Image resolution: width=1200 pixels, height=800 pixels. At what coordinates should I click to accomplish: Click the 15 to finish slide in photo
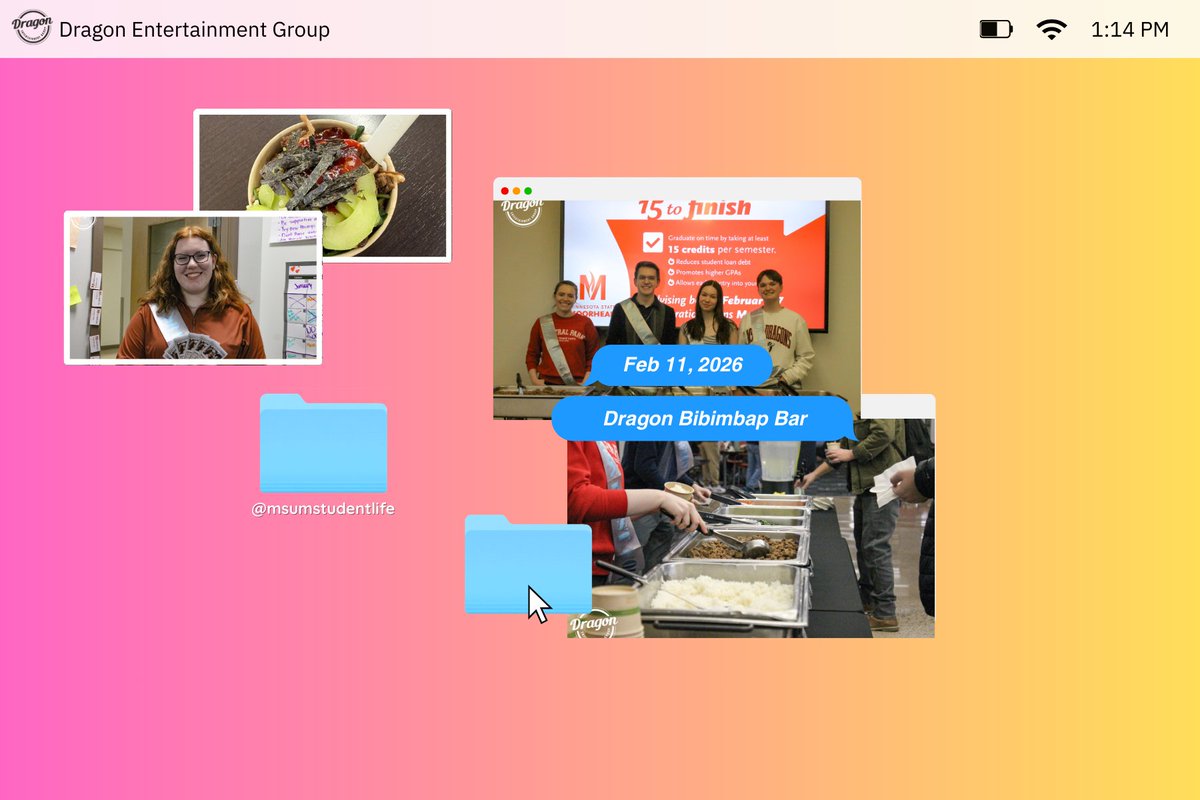coord(694,265)
